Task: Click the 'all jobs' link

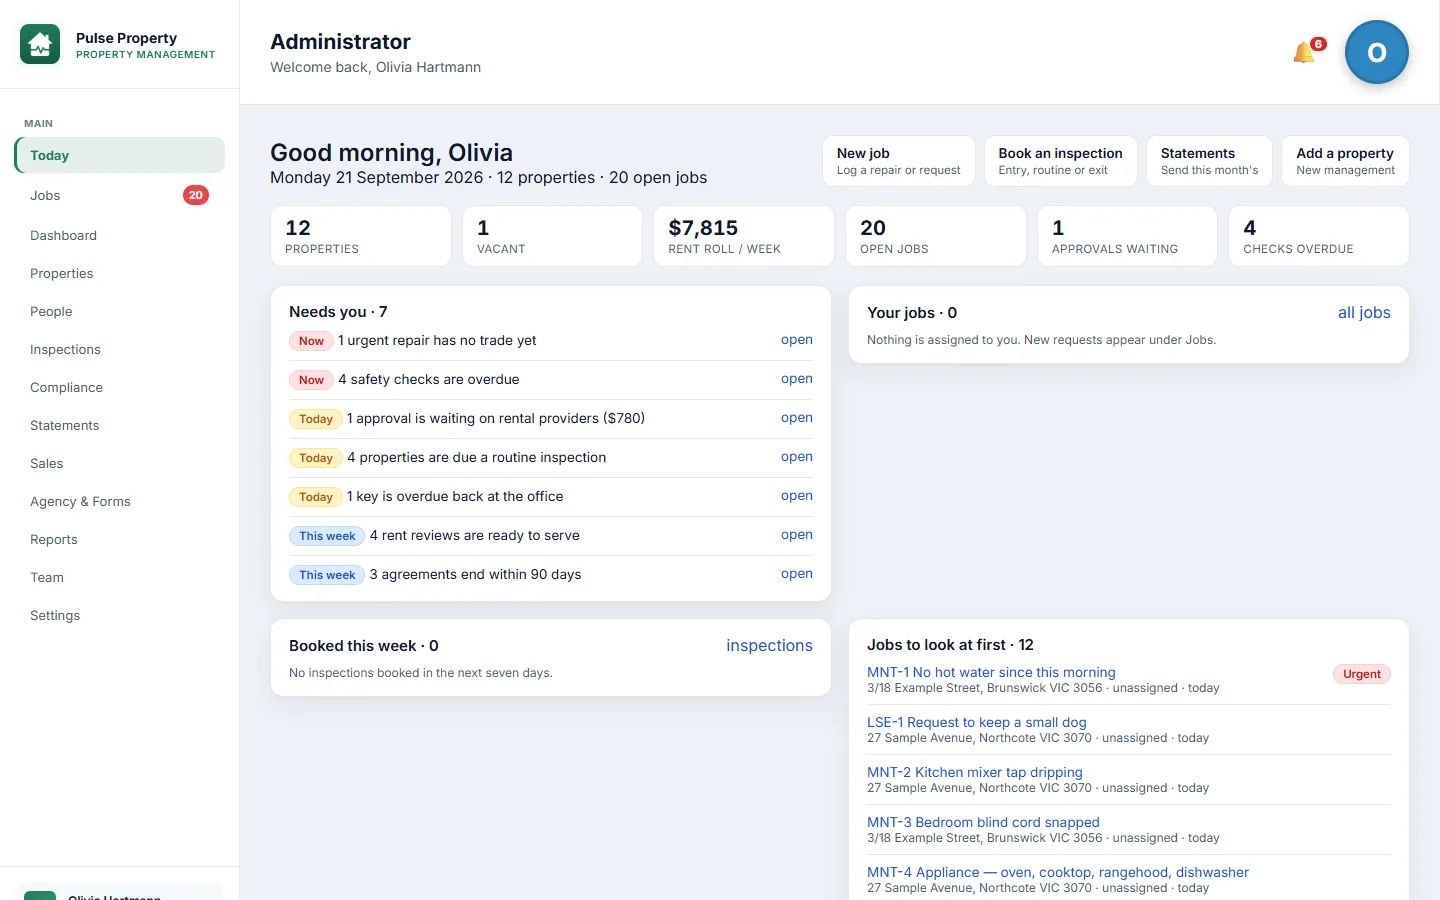Action: [x=1364, y=313]
